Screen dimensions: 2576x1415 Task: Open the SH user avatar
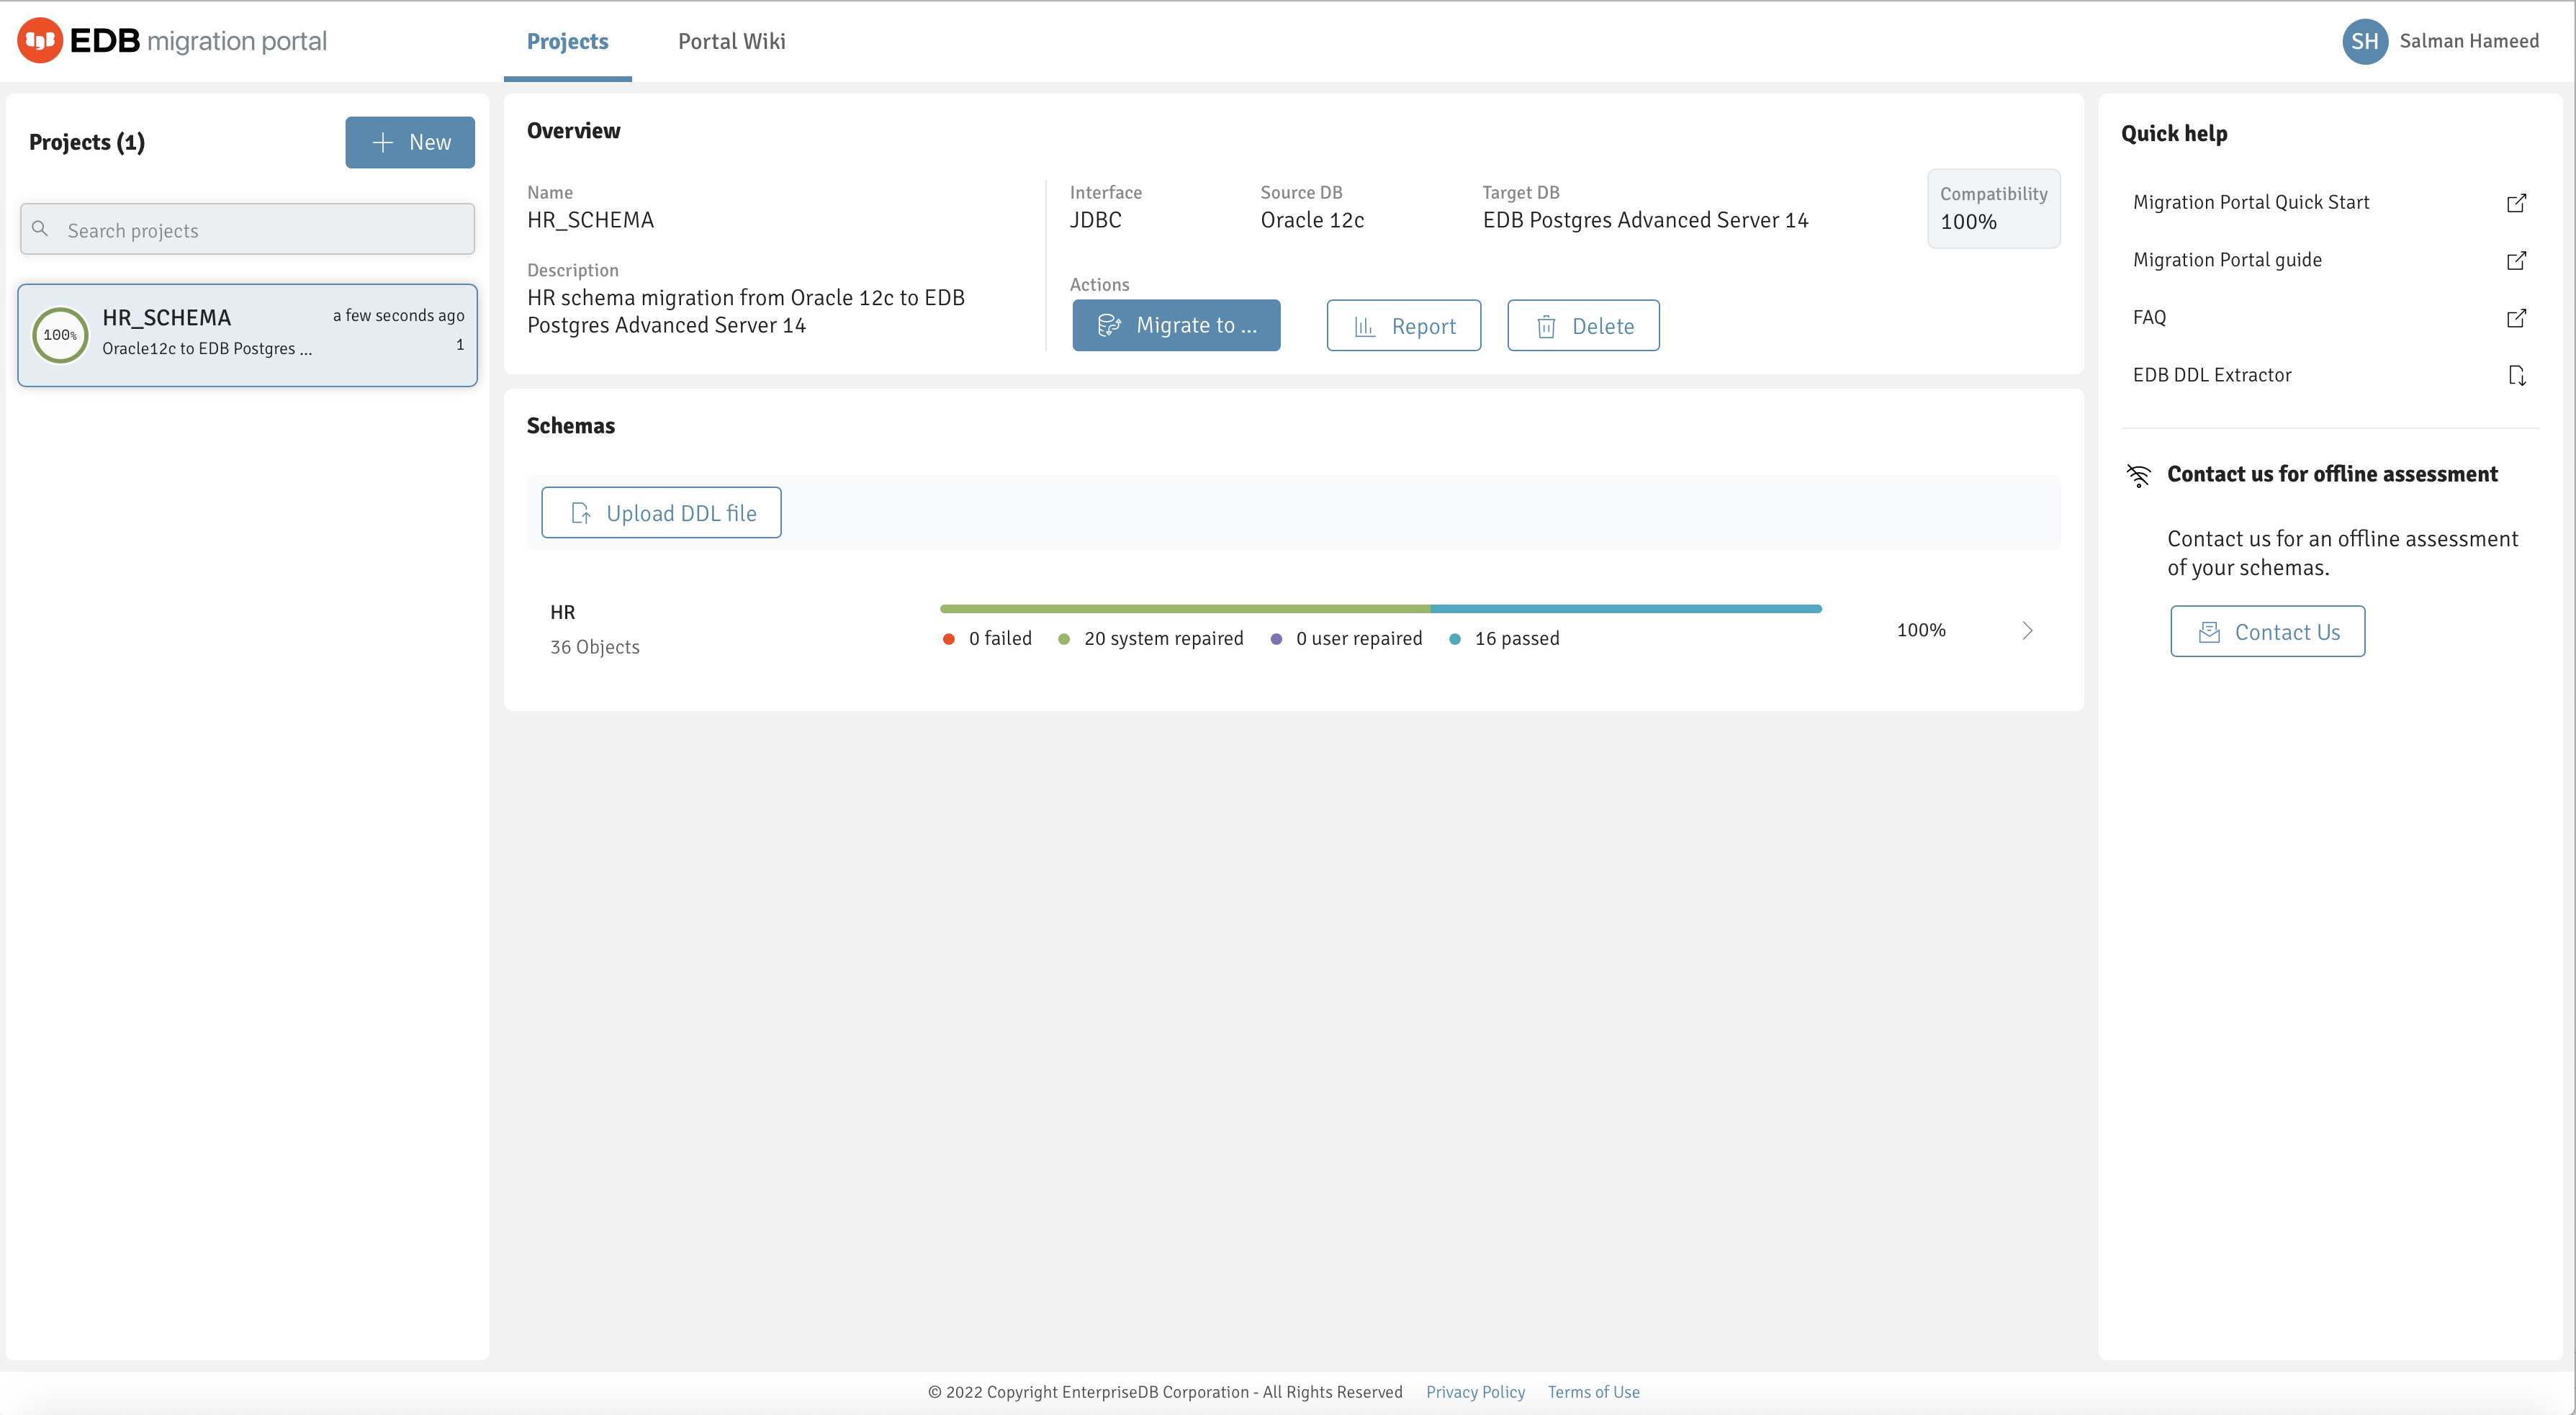point(2364,41)
